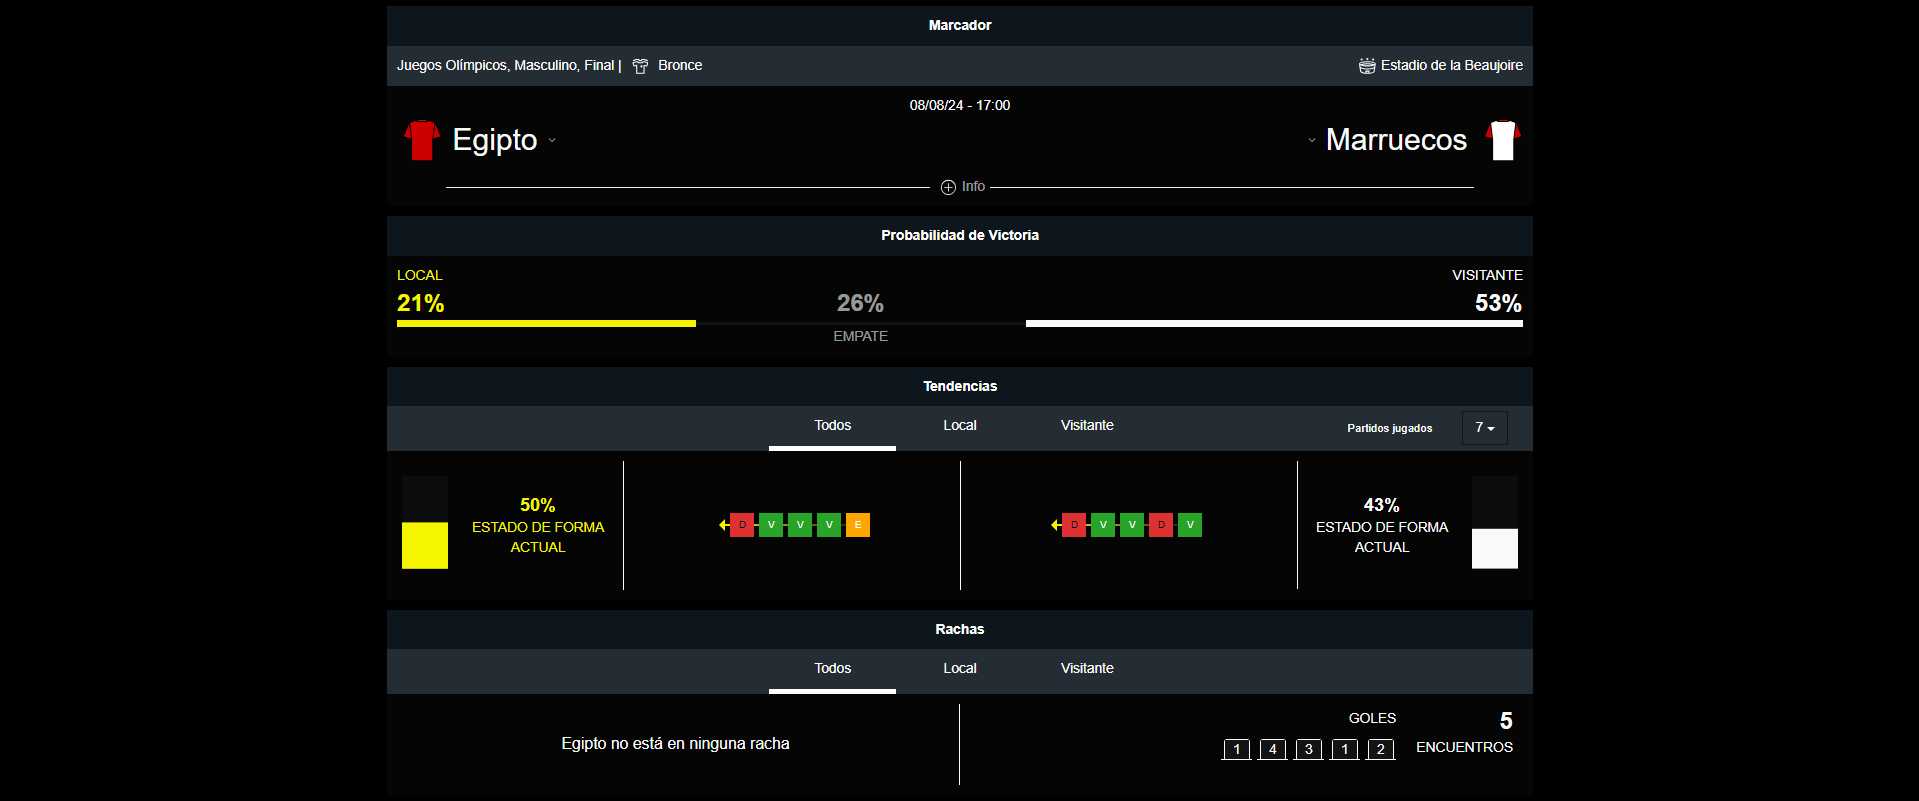Click Morocco's white jersey icon
This screenshot has width=1919, height=801.
tap(1502, 140)
